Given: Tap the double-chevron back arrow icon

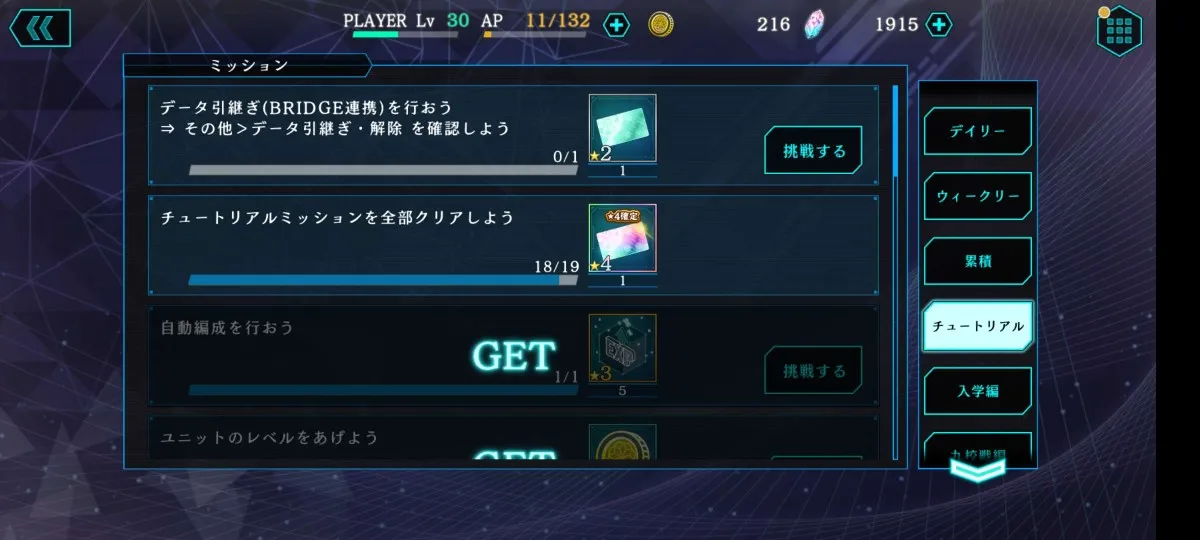Looking at the screenshot, I should [40, 28].
